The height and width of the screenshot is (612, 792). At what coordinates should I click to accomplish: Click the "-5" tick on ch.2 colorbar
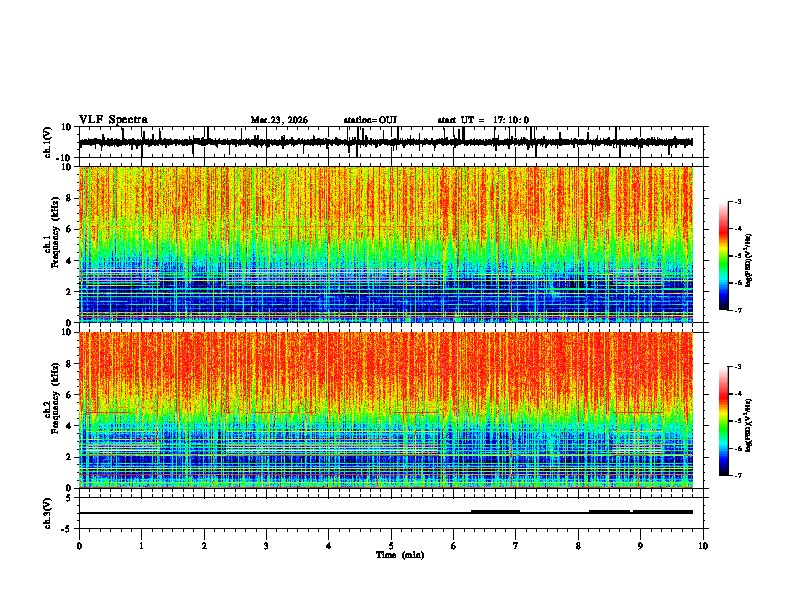737,421
